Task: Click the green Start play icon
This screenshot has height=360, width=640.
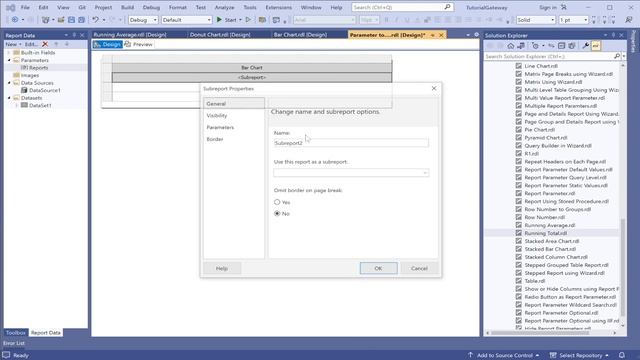Action: click(219, 20)
